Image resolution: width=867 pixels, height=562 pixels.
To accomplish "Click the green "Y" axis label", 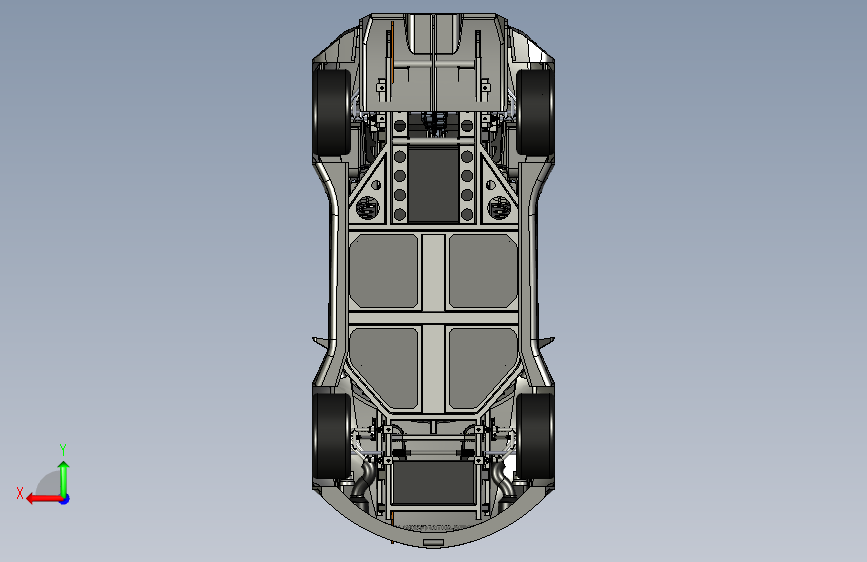I will (x=63, y=450).
